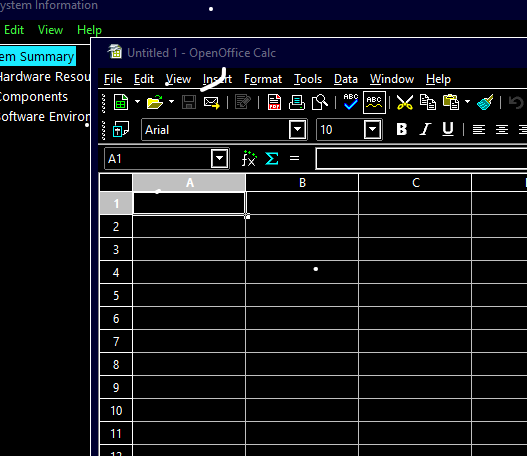Screen dimensions: 527x456
Task: Click the Document as E-mail icon
Action: pyautogui.click(x=212, y=102)
